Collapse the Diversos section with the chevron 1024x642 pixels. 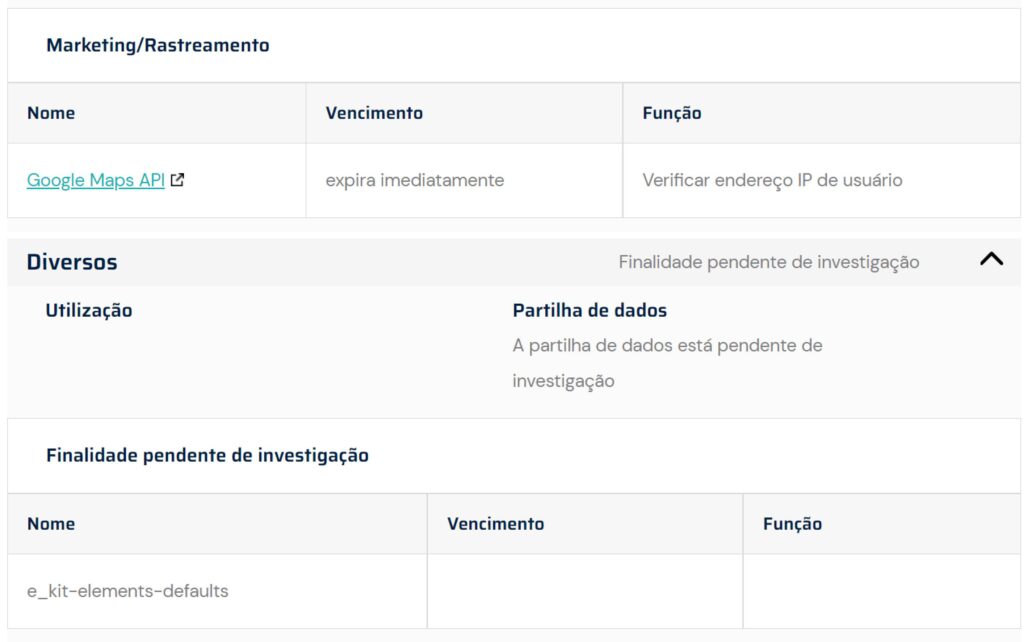[991, 259]
